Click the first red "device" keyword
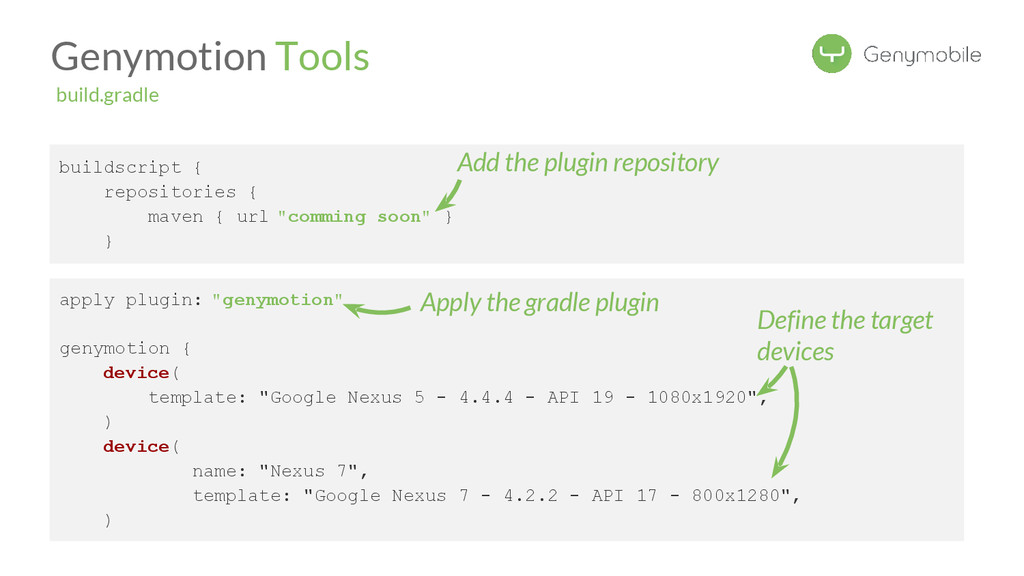This screenshot has width=1024, height=576. click(136, 373)
